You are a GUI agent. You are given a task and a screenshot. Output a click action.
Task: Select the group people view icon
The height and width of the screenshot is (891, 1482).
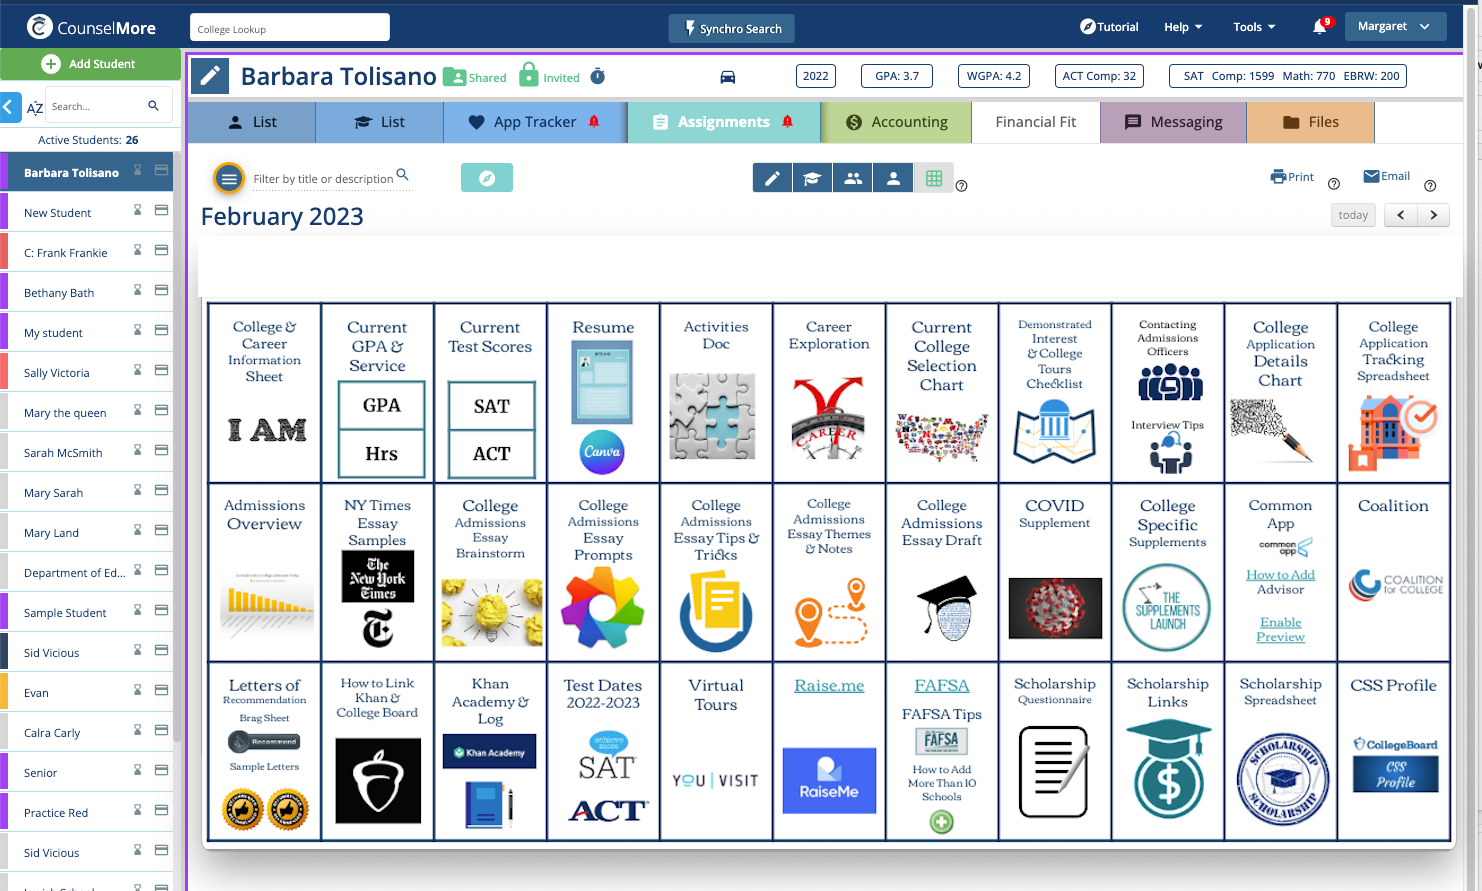[853, 178]
